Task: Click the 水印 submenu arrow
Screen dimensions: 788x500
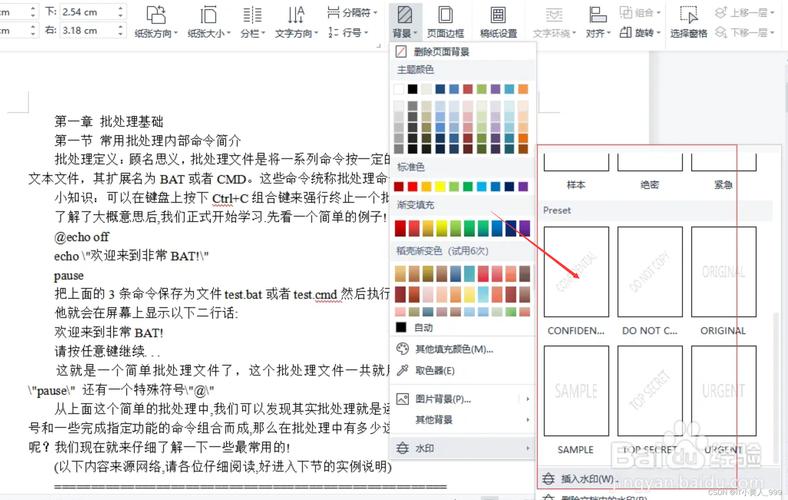Action: click(x=527, y=448)
